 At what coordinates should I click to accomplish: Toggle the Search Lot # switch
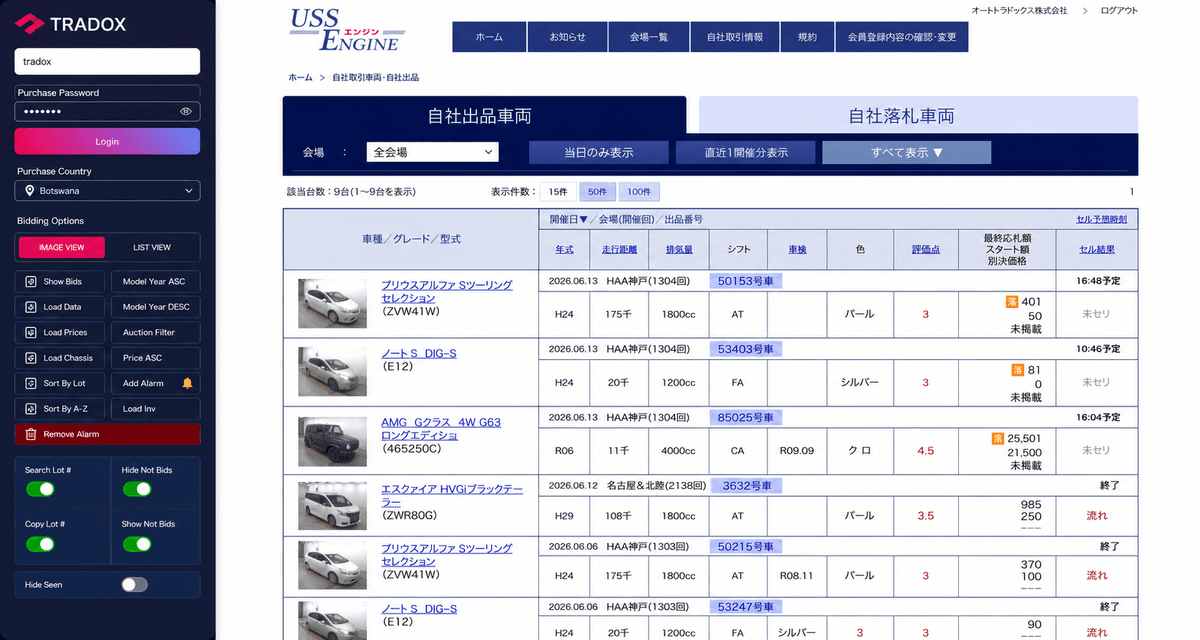(40, 489)
